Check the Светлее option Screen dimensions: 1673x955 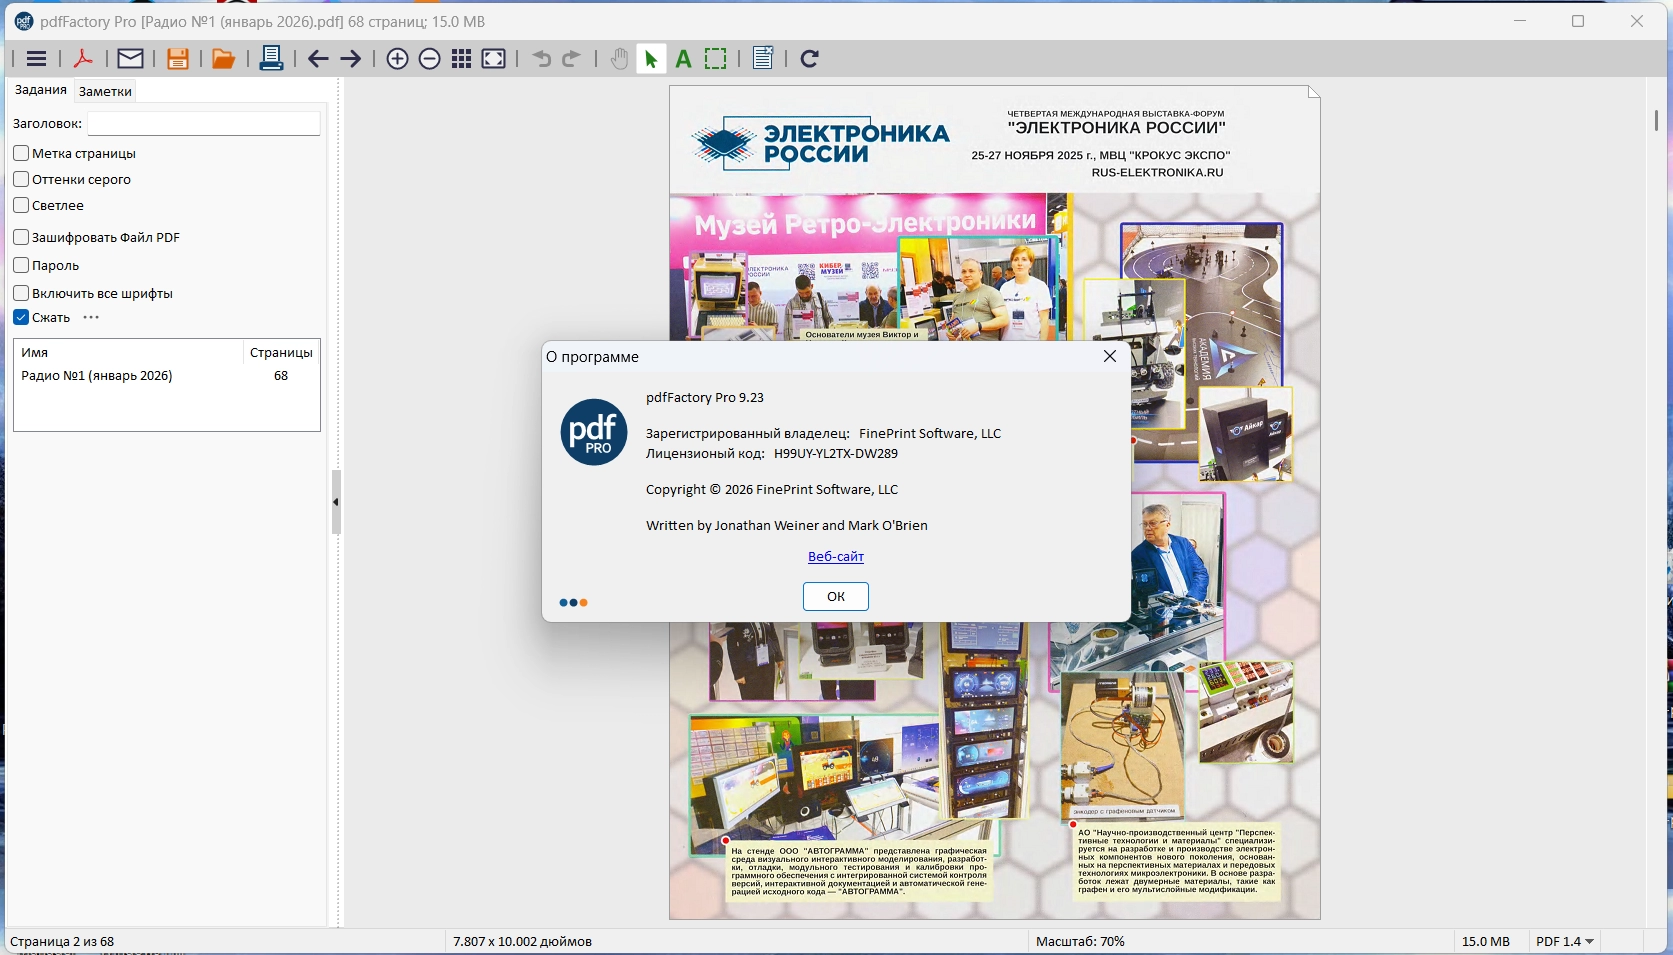(21, 205)
